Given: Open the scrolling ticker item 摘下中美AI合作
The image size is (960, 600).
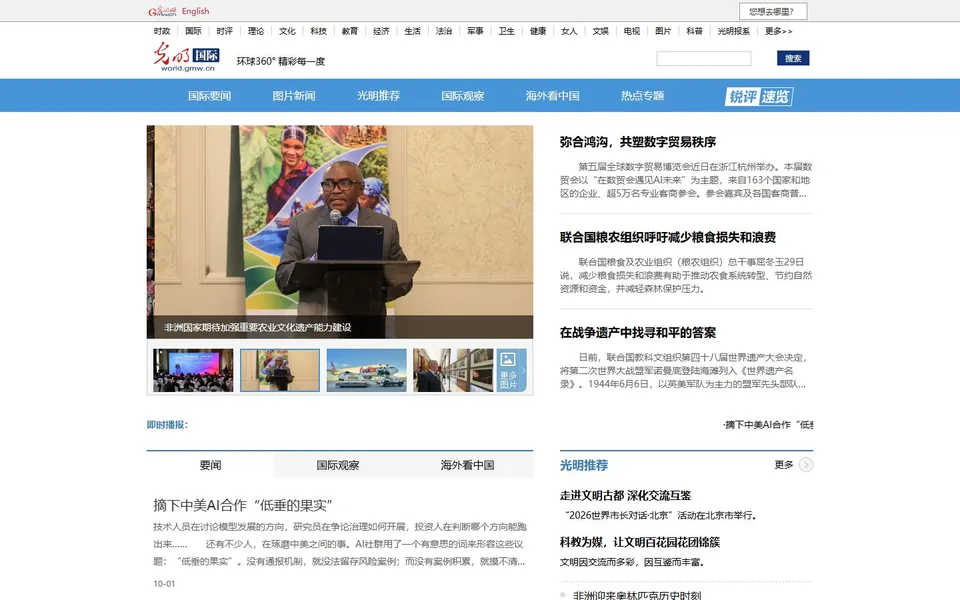Looking at the screenshot, I should 768,425.
